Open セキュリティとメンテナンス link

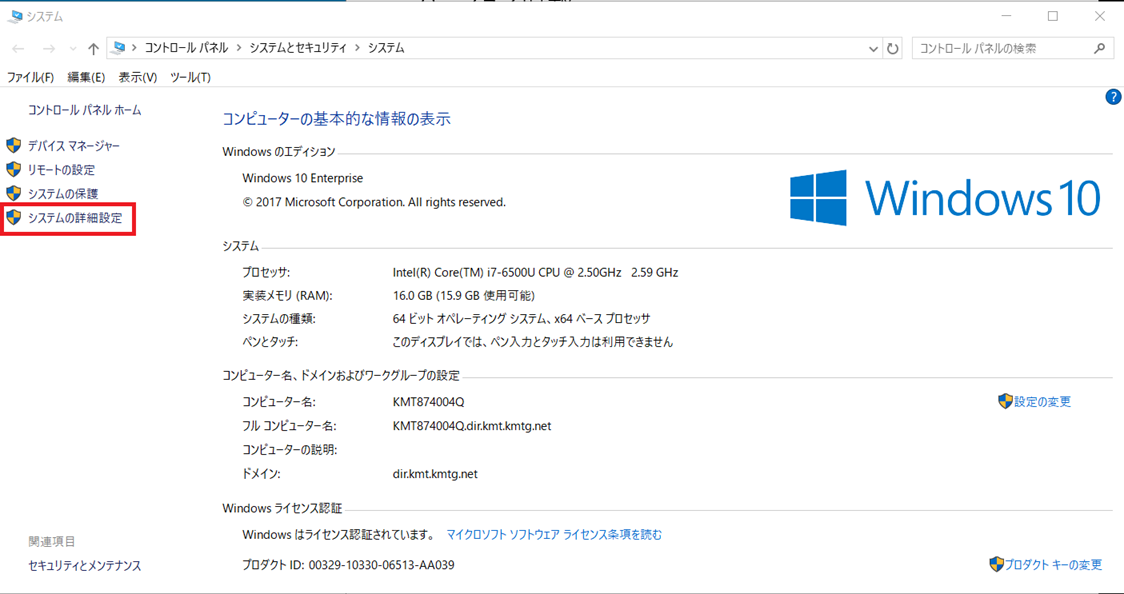85,566
